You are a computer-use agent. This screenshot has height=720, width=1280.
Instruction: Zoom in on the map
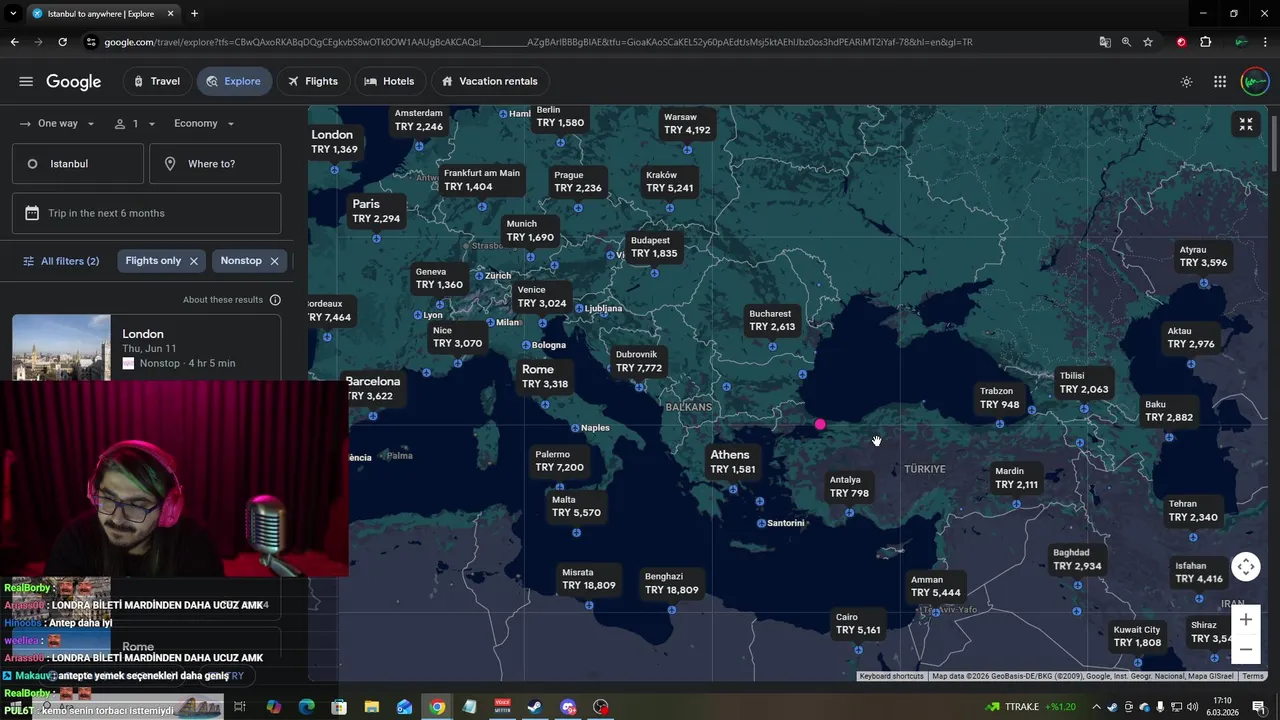pyautogui.click(x=1246, y=620)
